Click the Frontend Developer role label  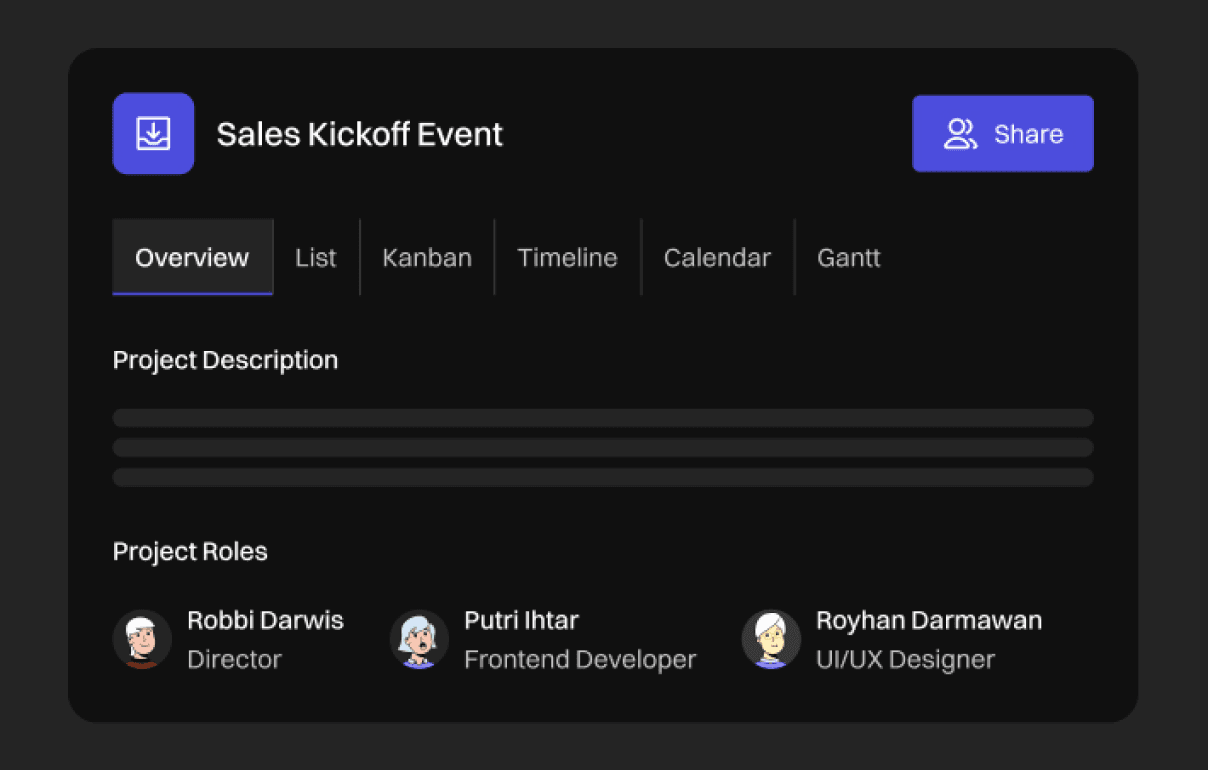click(580, 660)
